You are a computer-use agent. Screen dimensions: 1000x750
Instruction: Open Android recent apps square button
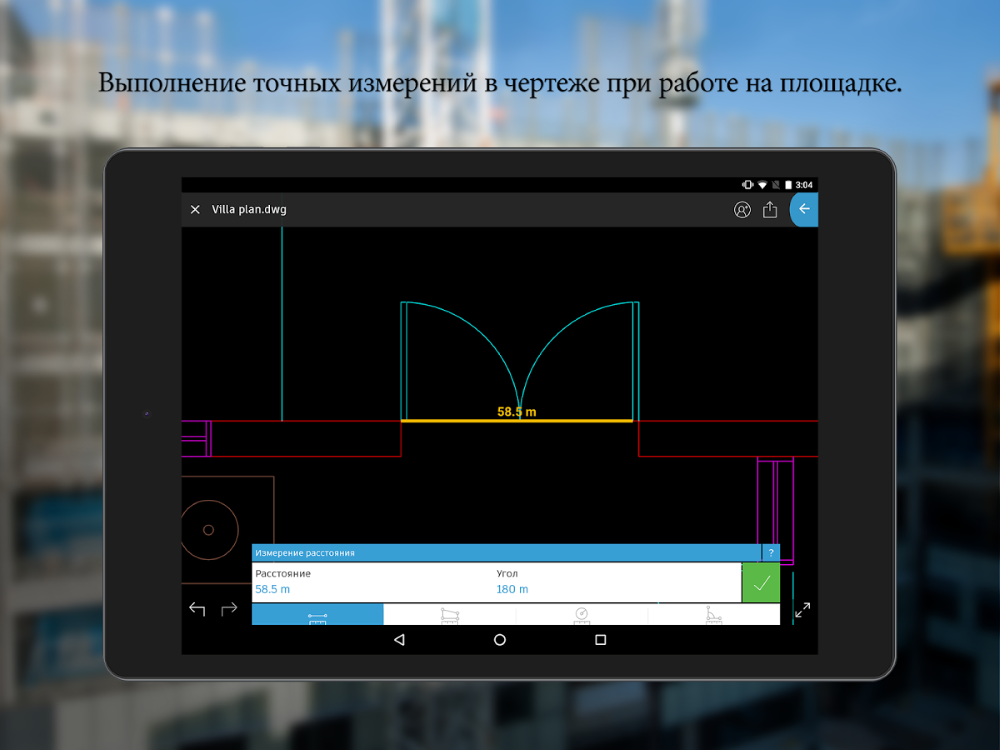click(600, 640)
